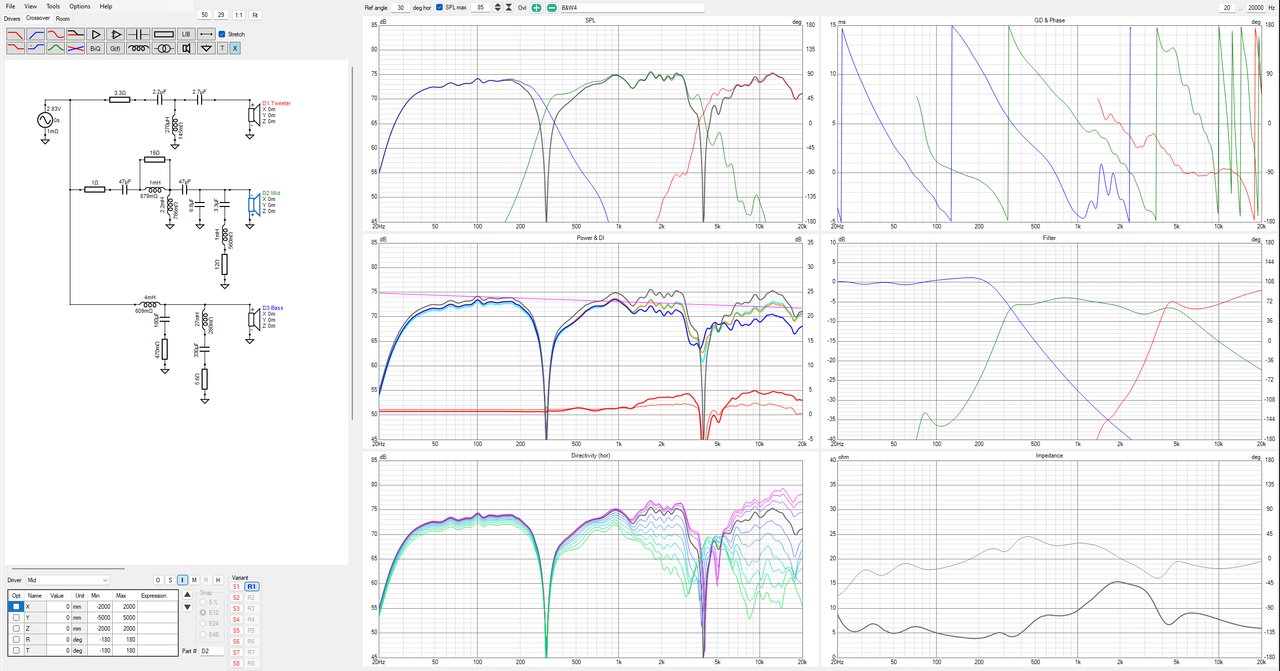Edit the Part # field containing D2
1280x671 pixels.
(212, 651)
